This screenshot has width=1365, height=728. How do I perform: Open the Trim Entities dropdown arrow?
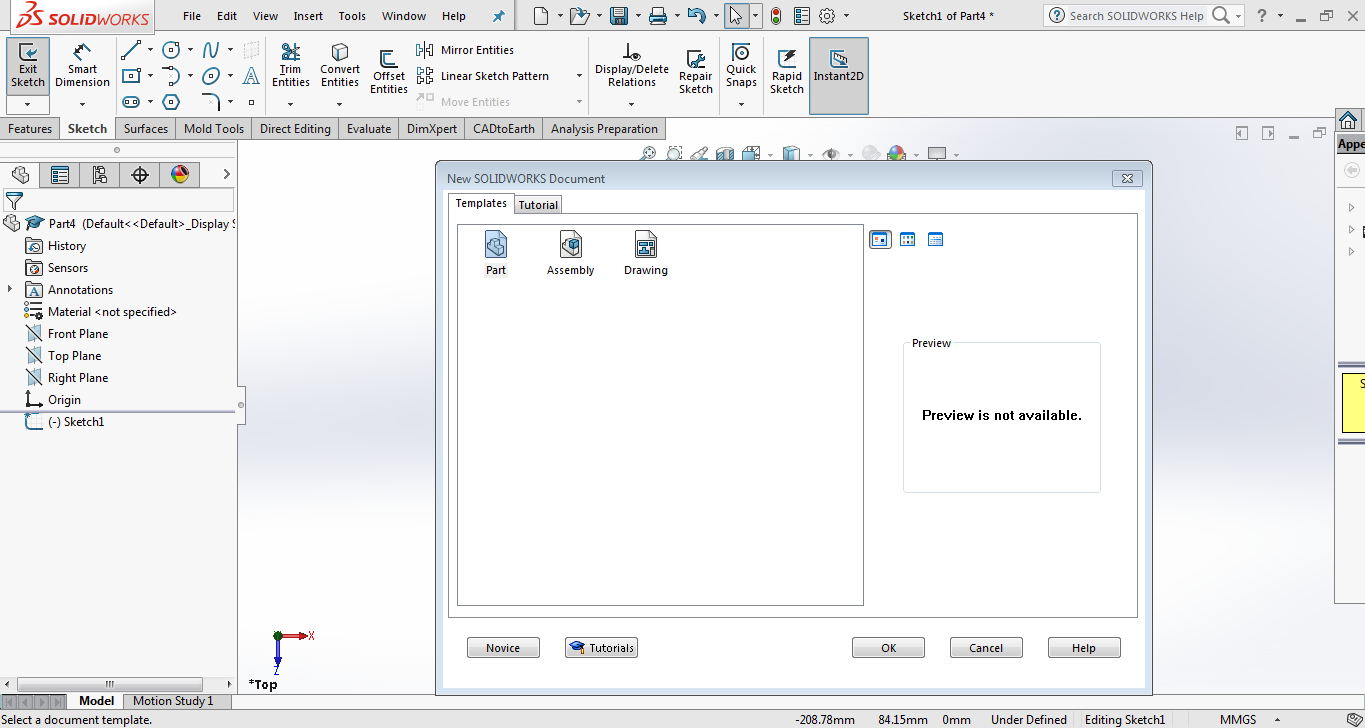[x=290, y=104]
